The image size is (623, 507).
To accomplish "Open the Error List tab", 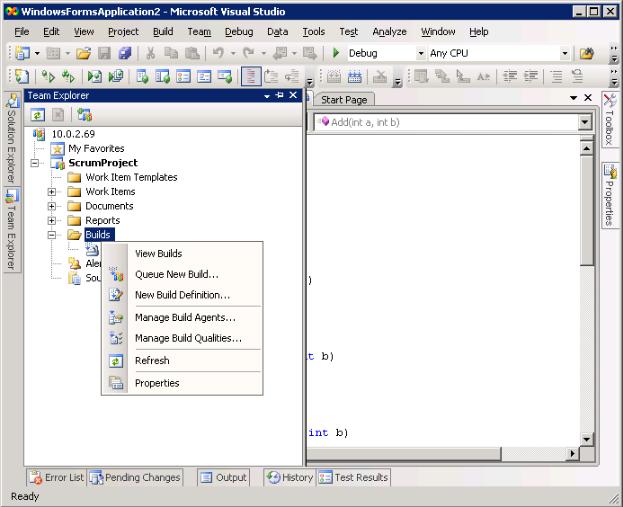I will [x=57, y=477].
